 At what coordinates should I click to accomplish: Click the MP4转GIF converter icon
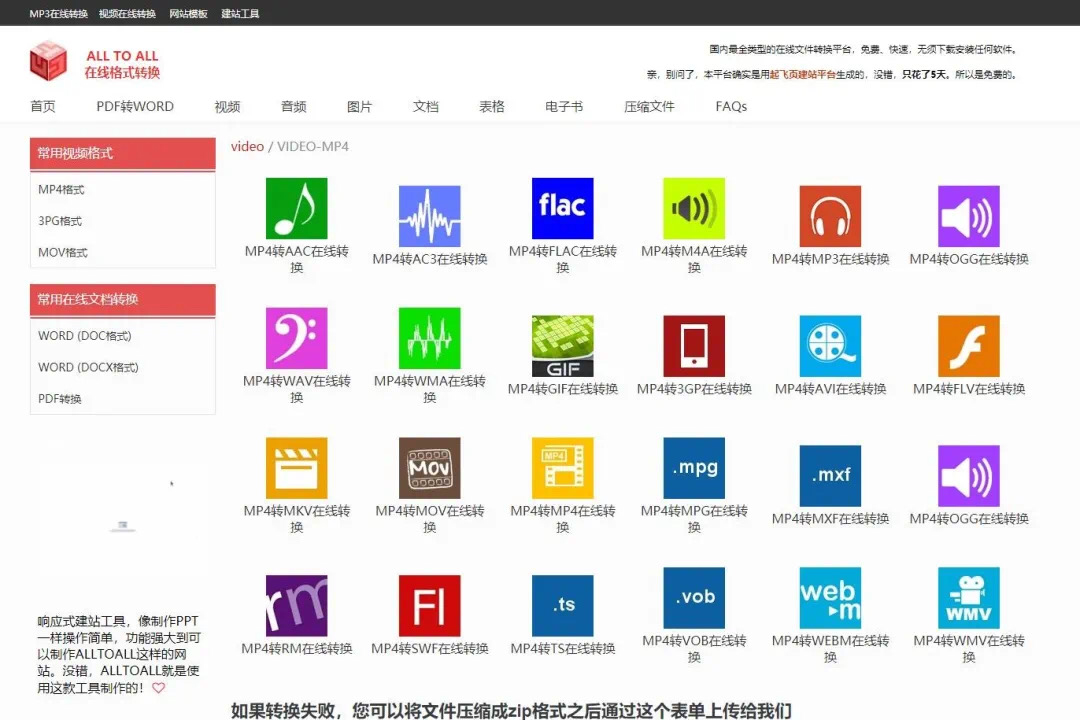[562, 345]
